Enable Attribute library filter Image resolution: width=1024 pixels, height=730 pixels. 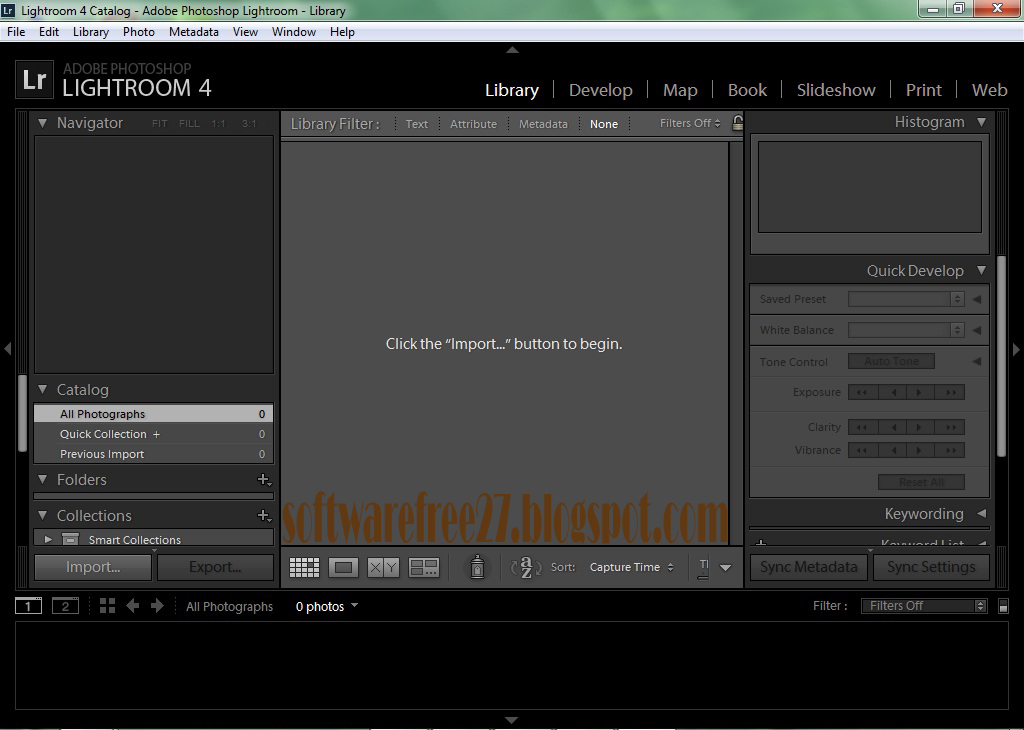473,124
